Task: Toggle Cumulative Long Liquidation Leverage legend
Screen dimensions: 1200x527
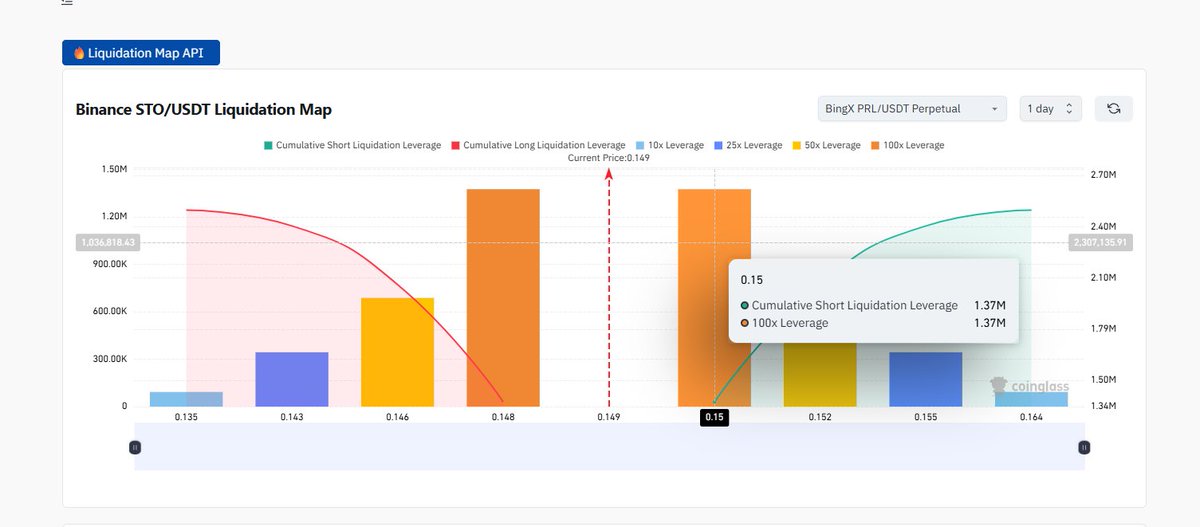Action: (x=538, y=145)
